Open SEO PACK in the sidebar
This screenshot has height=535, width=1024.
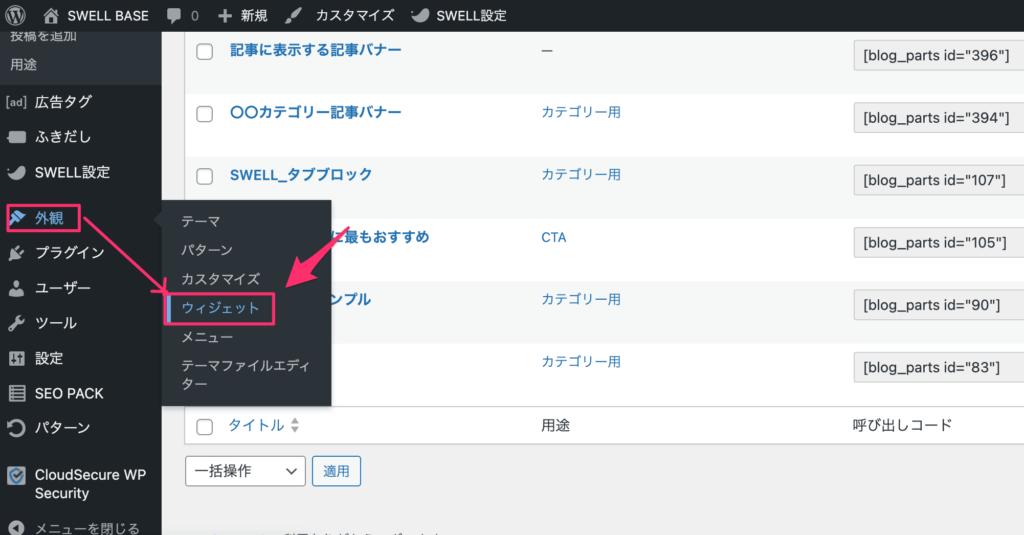pos(68,393)
